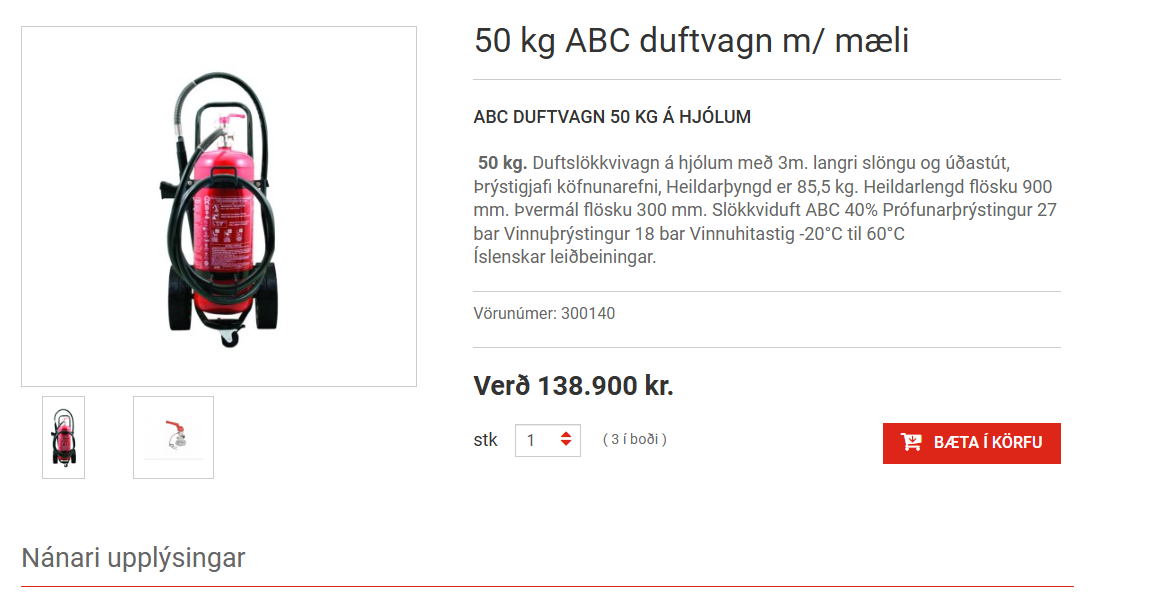
Task: Click the price 'Verð 138.900 kr.'
Action: coord(574,386)
